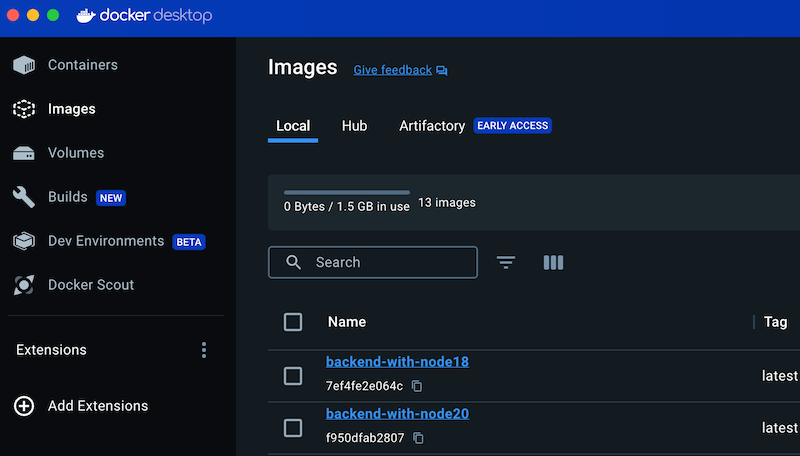Click the latest tag of backend-with-node20
Screen dimensions: 800x456
point(780,428)
